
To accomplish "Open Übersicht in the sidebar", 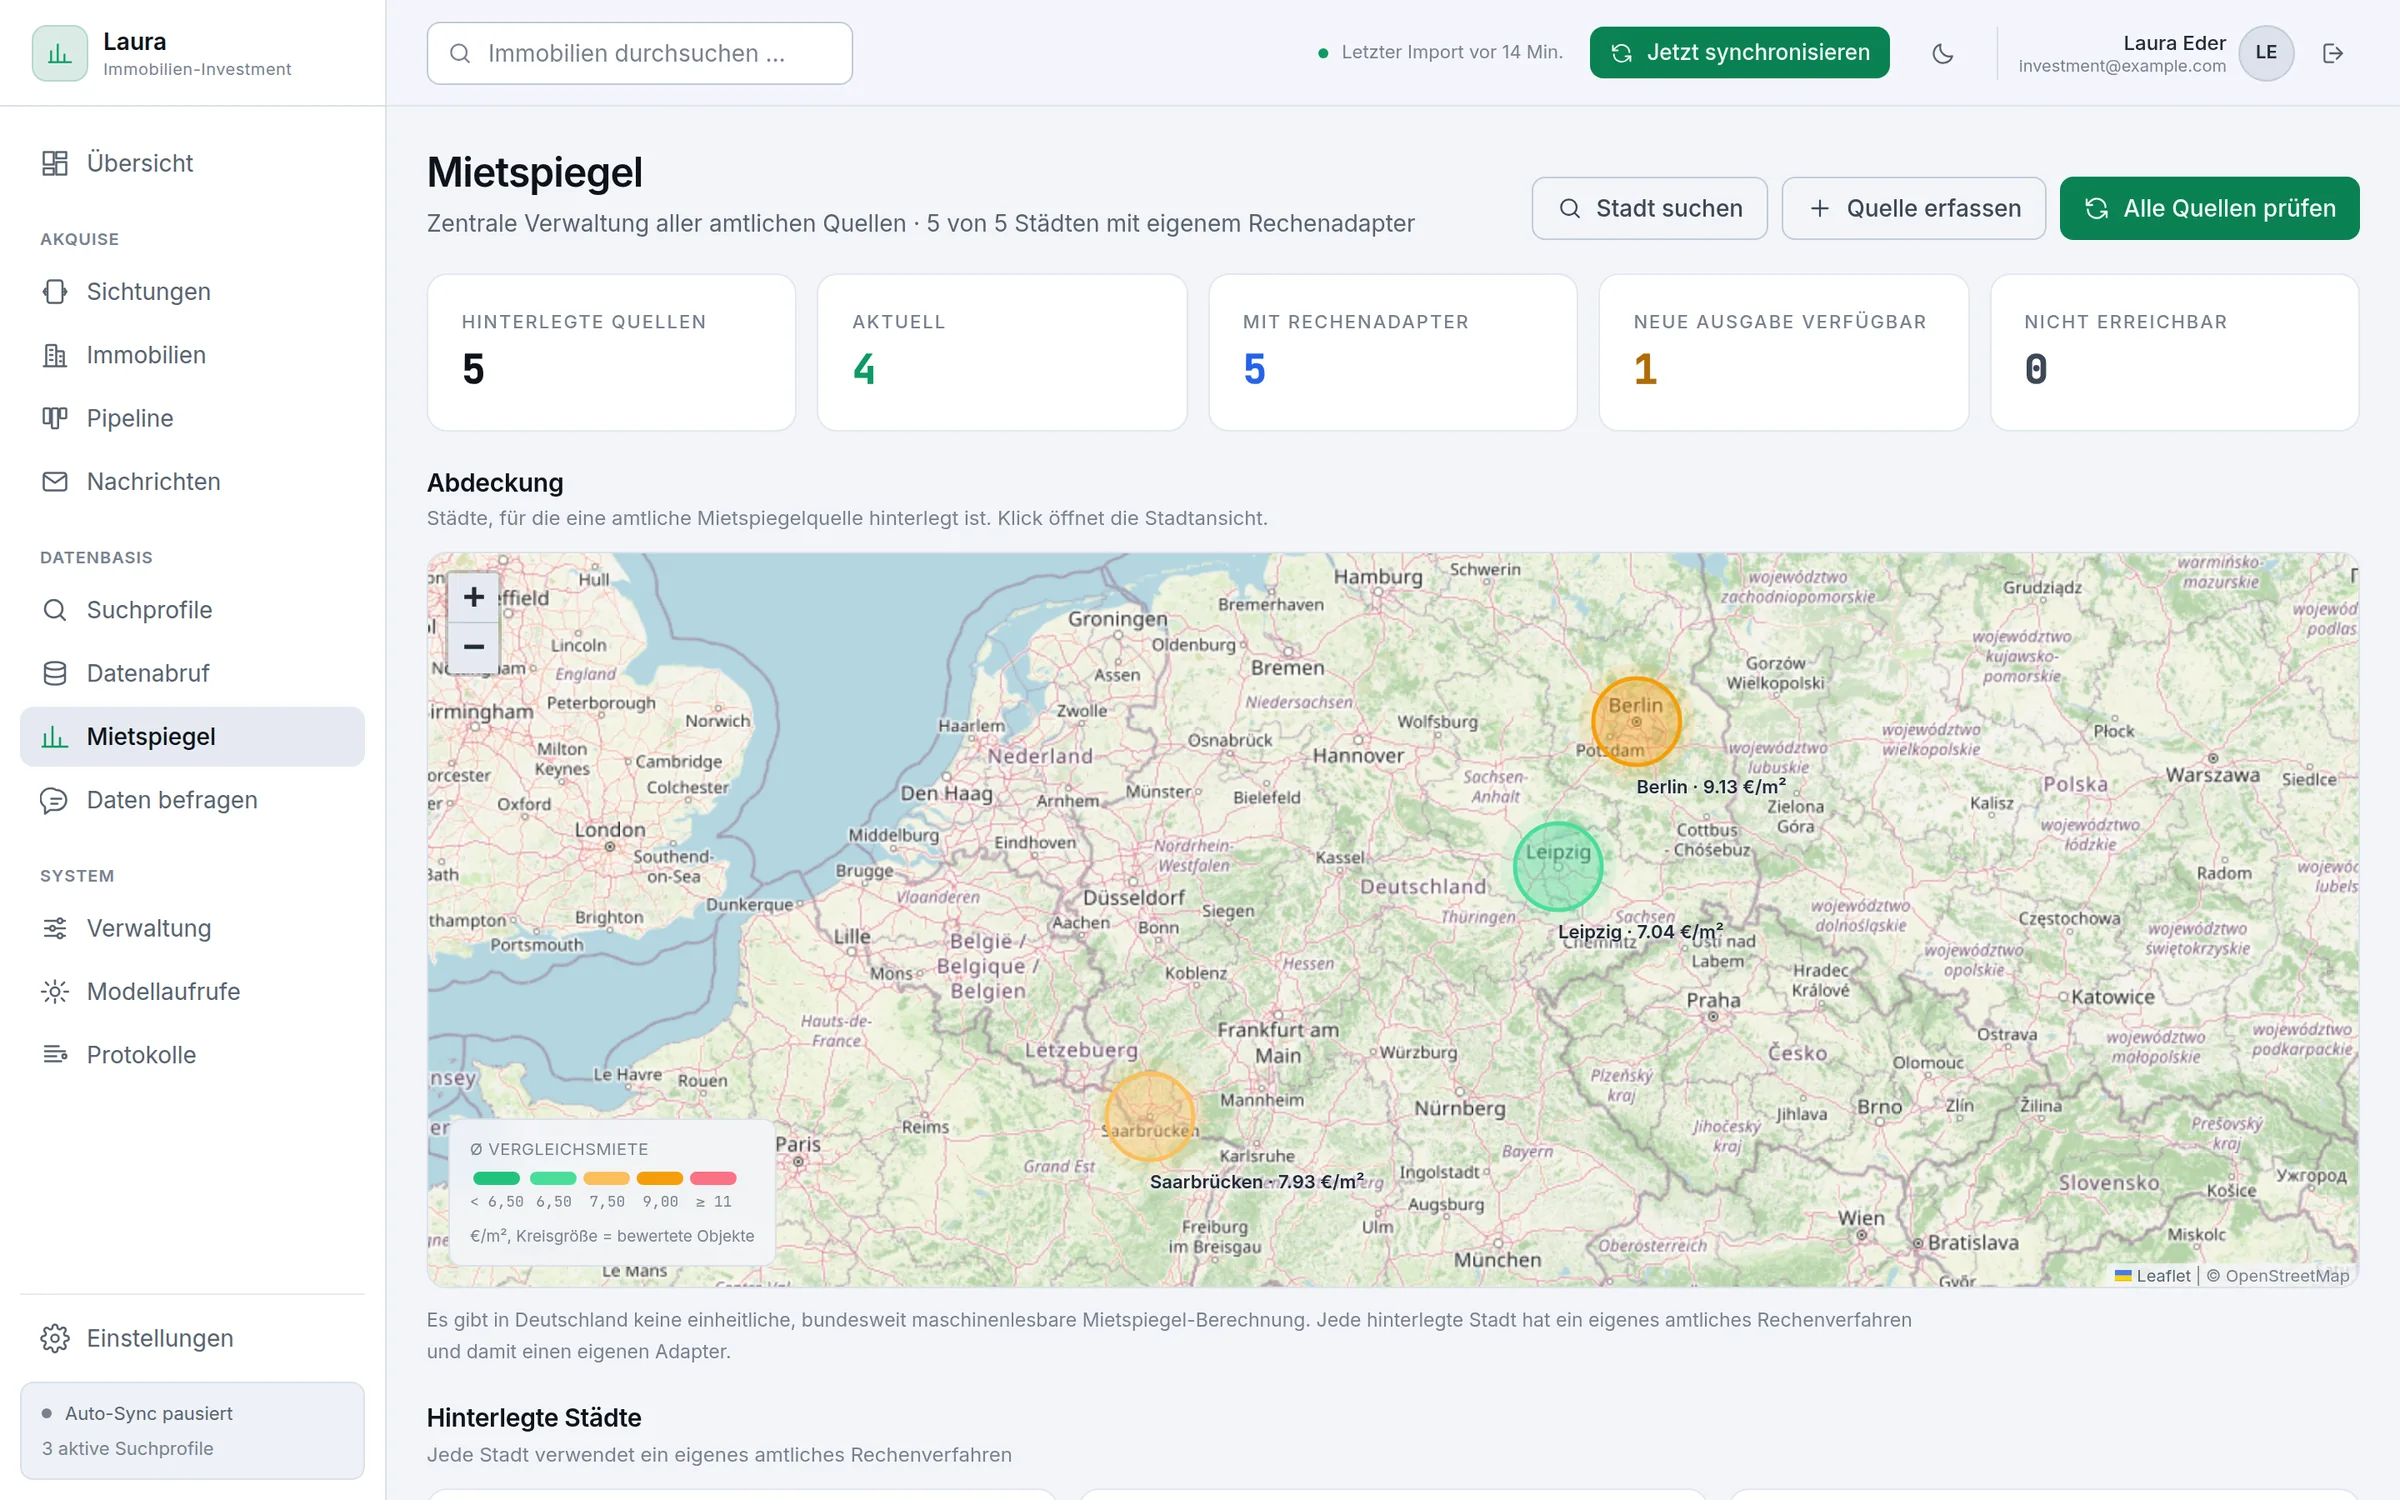I will (192, 163).
